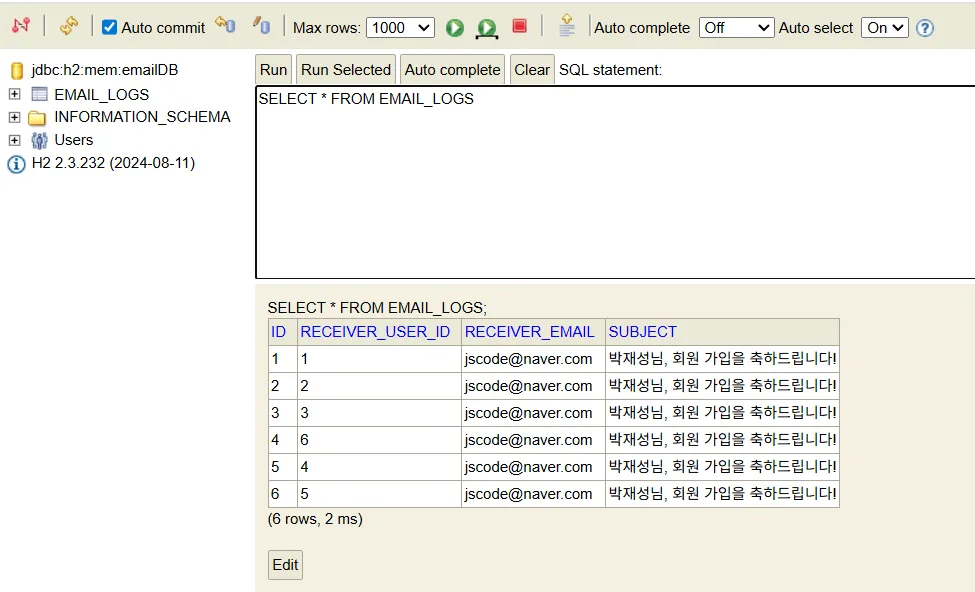This screenshot has height=592, width=975.
Task: Expand the Users node
Action: click(x=14, y=140)
